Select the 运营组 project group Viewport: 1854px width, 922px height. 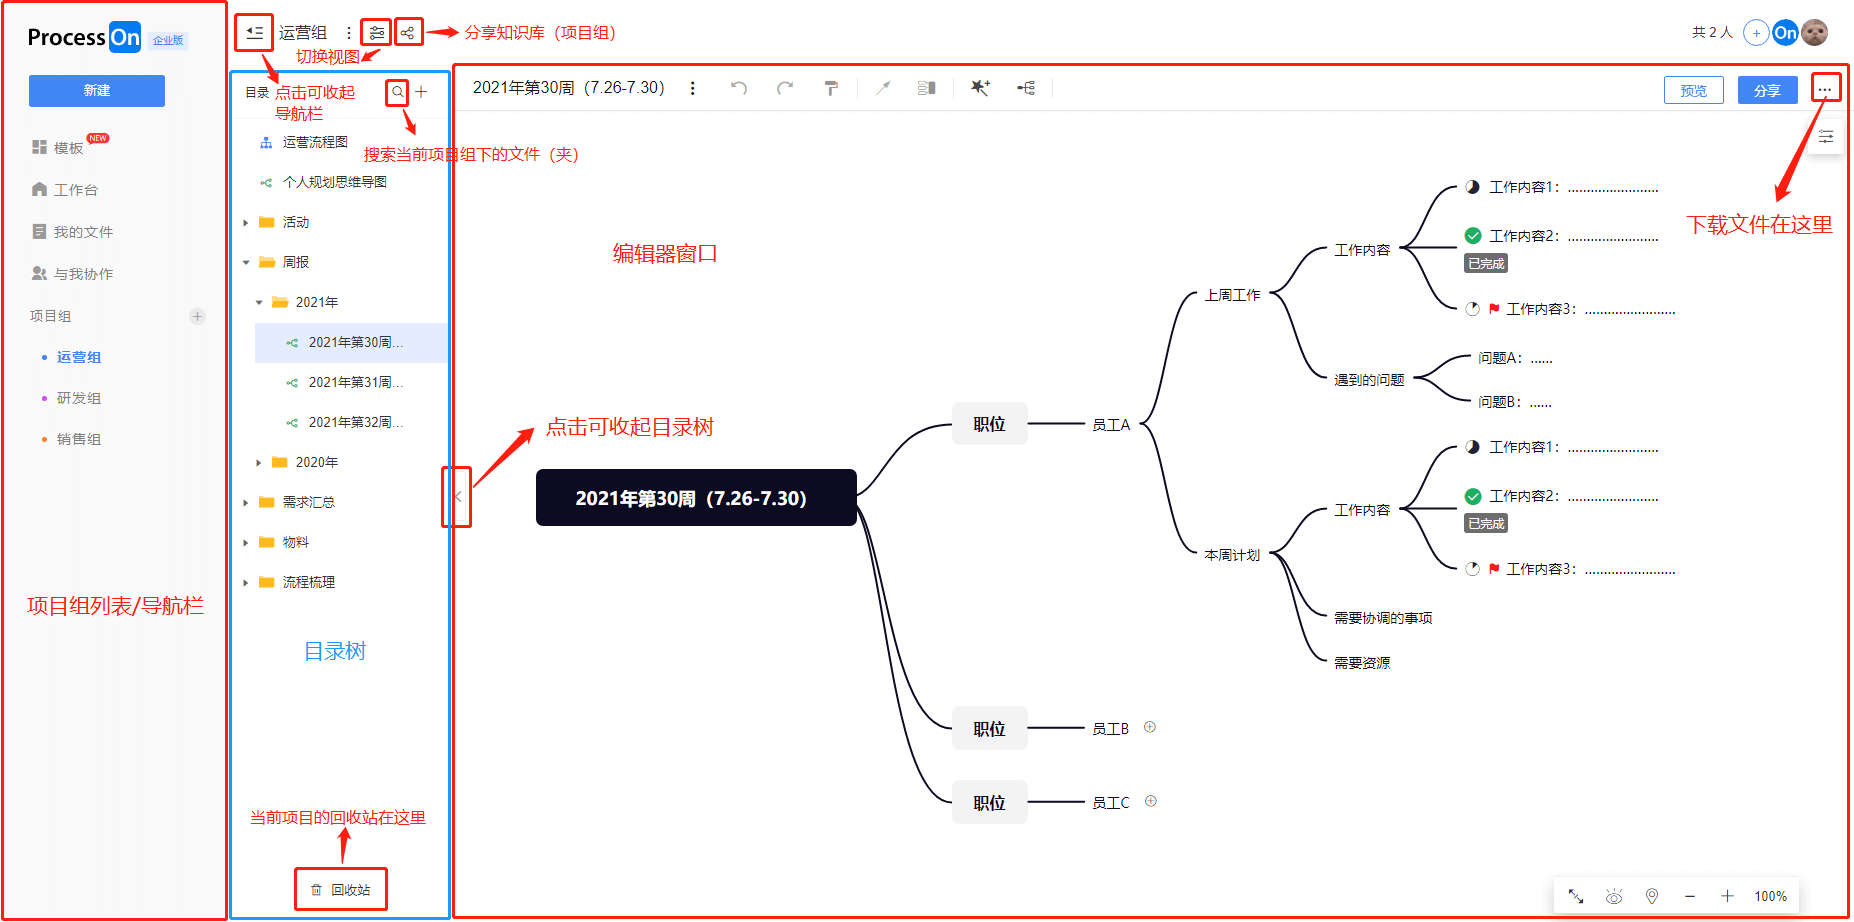[79, 357]
